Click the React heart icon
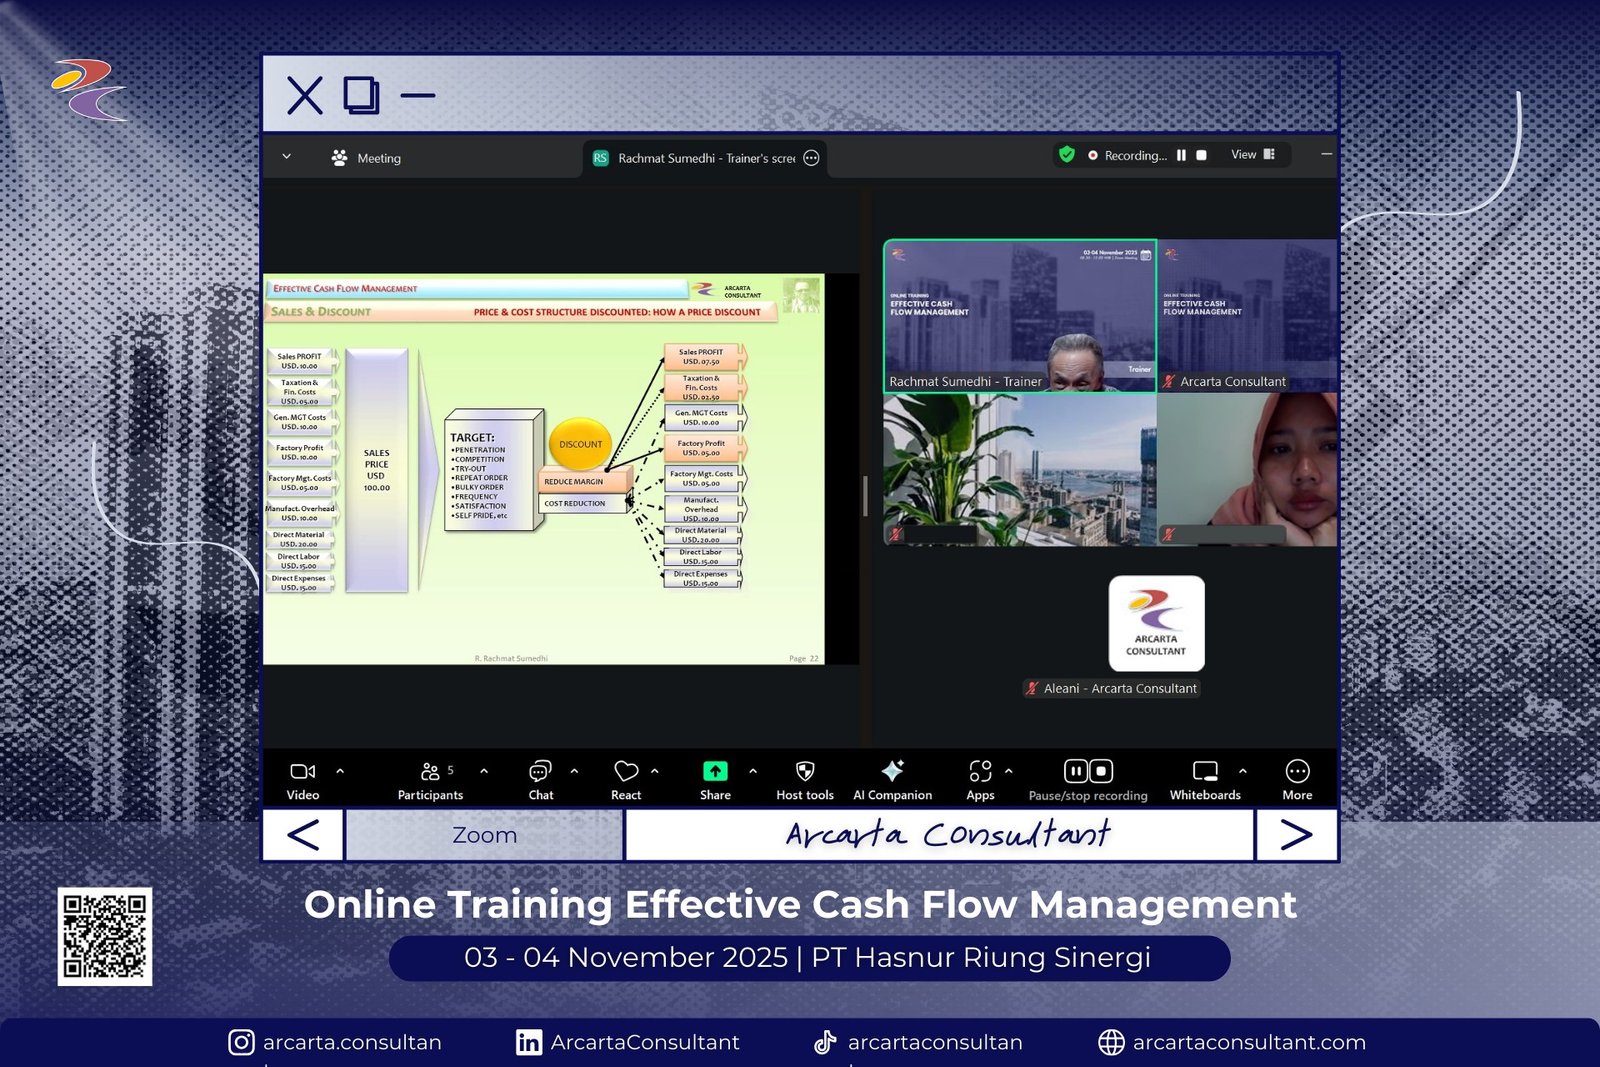Viewport: 1600px width, 1067px height. (626, 772)
